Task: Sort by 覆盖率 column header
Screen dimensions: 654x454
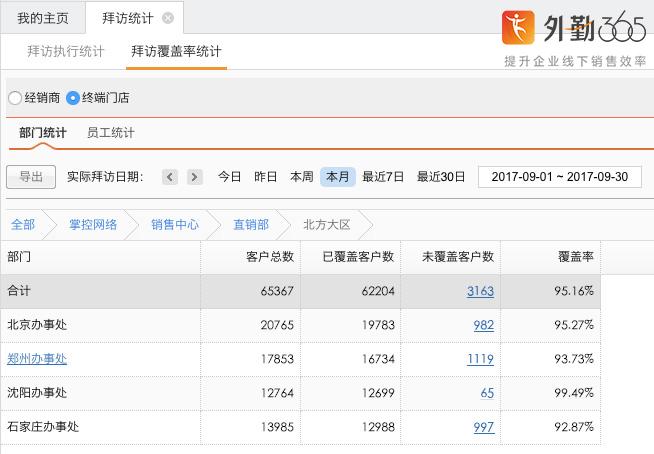Action: [575, 257]
